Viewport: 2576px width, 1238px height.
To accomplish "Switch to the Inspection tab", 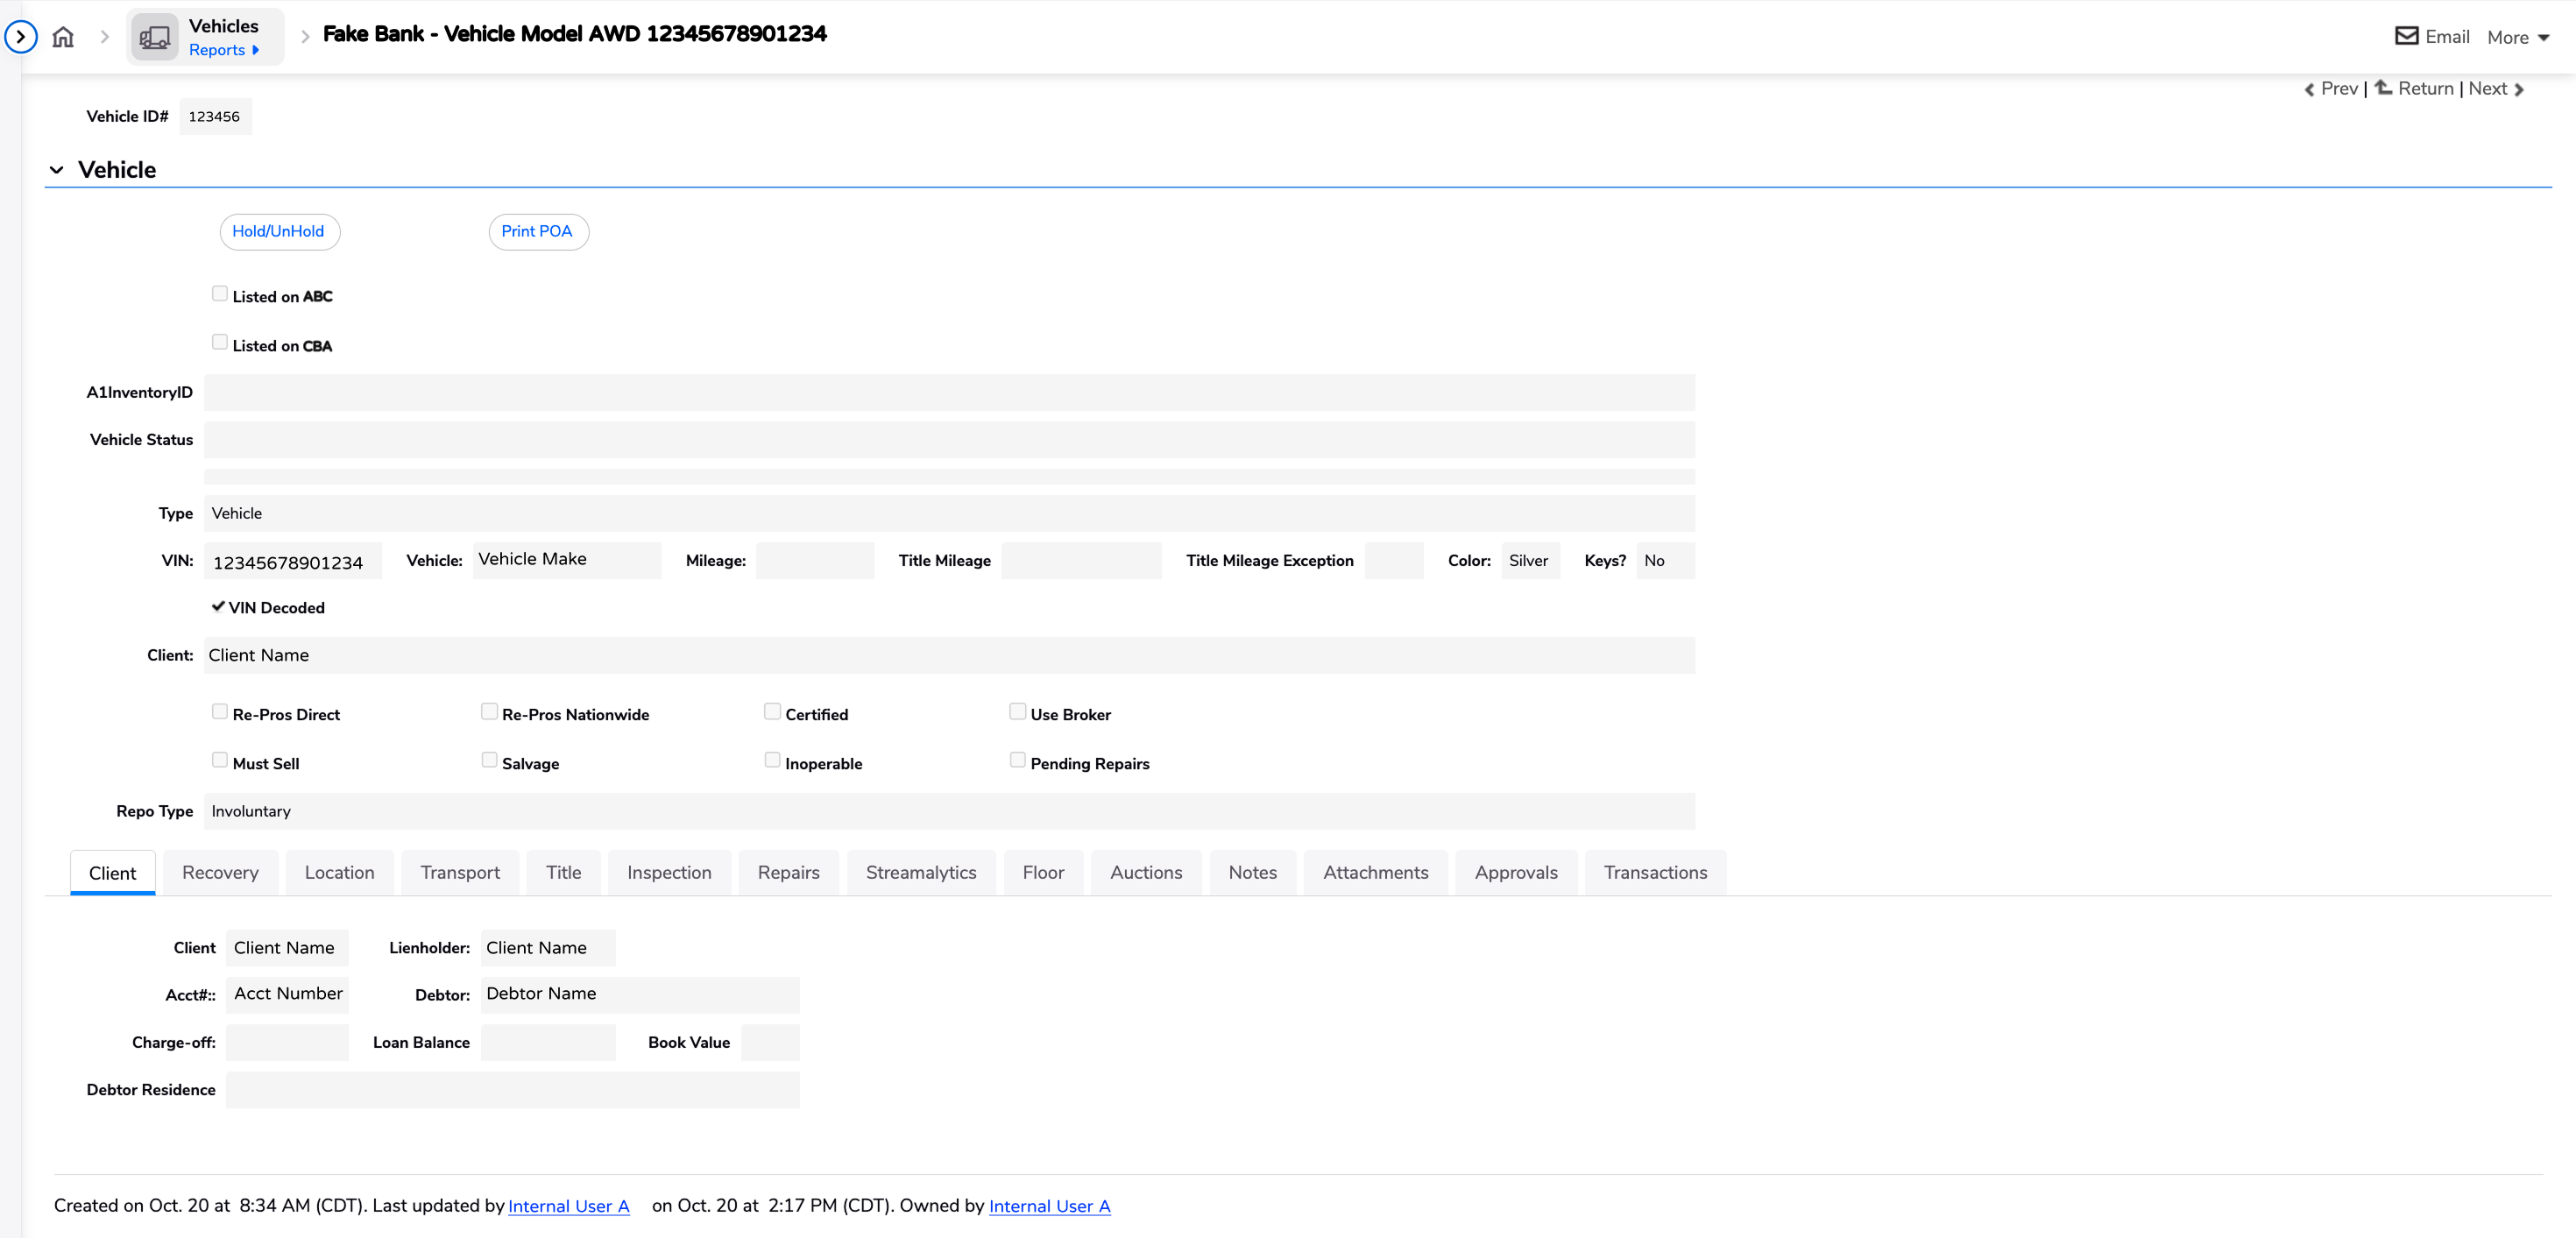I will point(670,872).
